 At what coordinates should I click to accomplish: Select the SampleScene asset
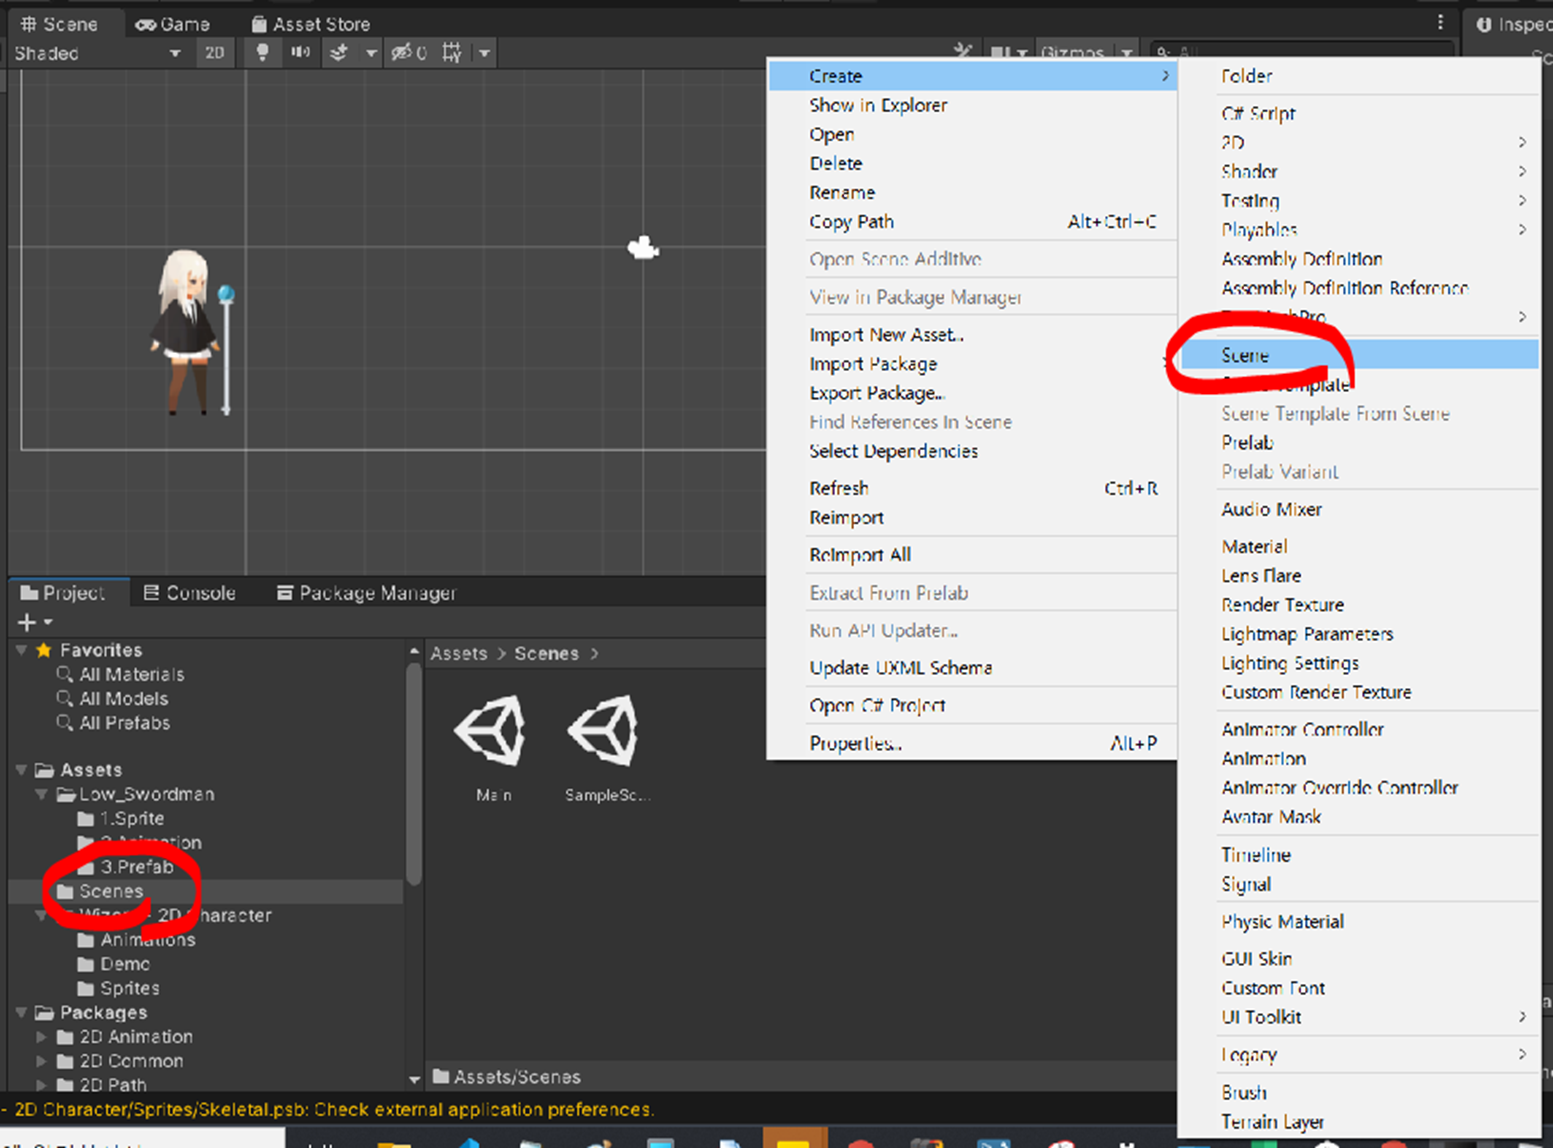[x=606, y=748]
